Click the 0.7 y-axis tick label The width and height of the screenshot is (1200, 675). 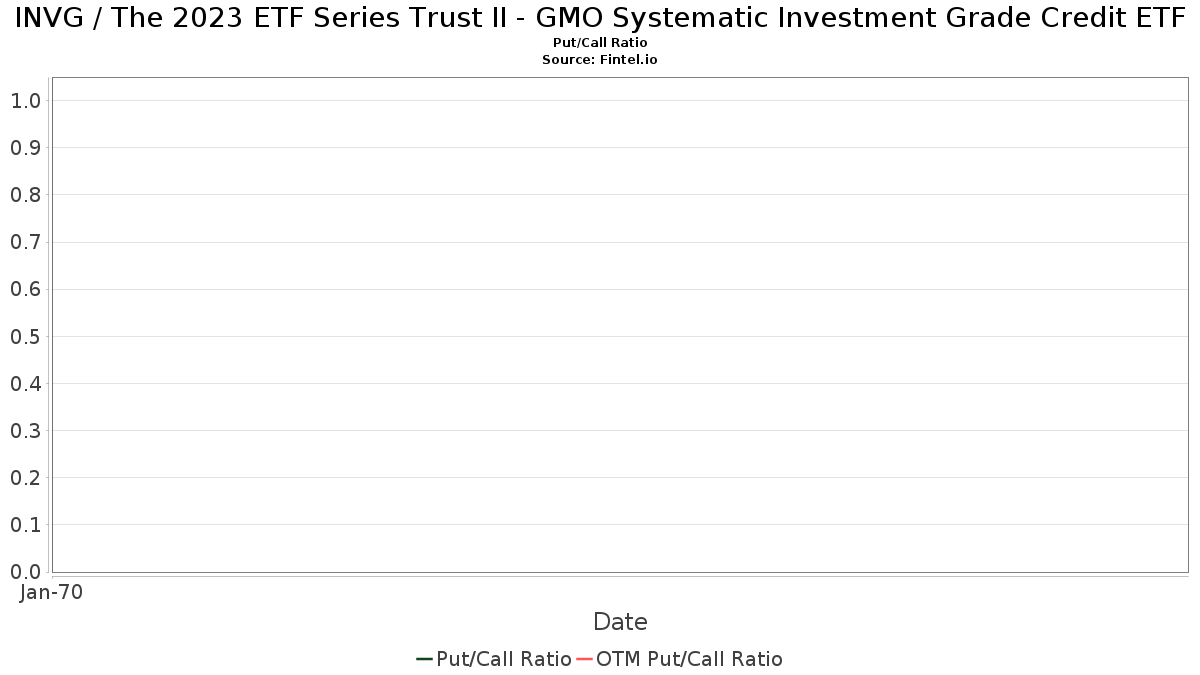[x=25, y=242]
